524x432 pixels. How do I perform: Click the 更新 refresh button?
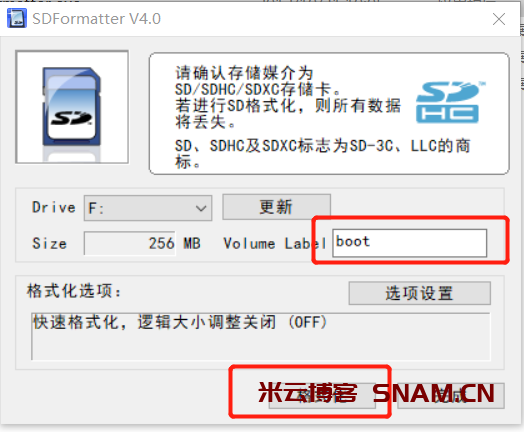tap(276, 207)
